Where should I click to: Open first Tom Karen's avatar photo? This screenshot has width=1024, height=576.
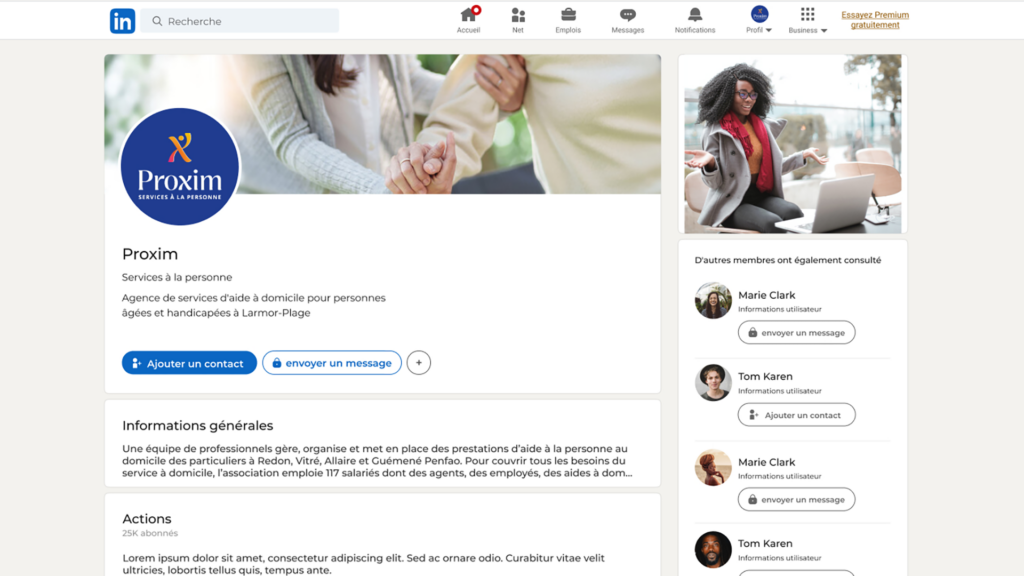click(713, 382)
